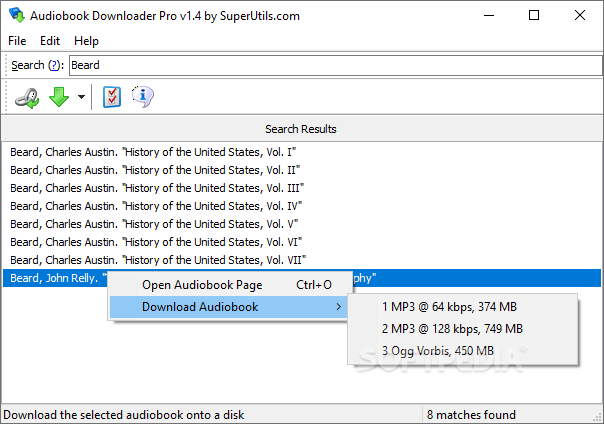Select History of the United States, Vol. VI
Screen dimensions: 604x424
pos(156,242)
